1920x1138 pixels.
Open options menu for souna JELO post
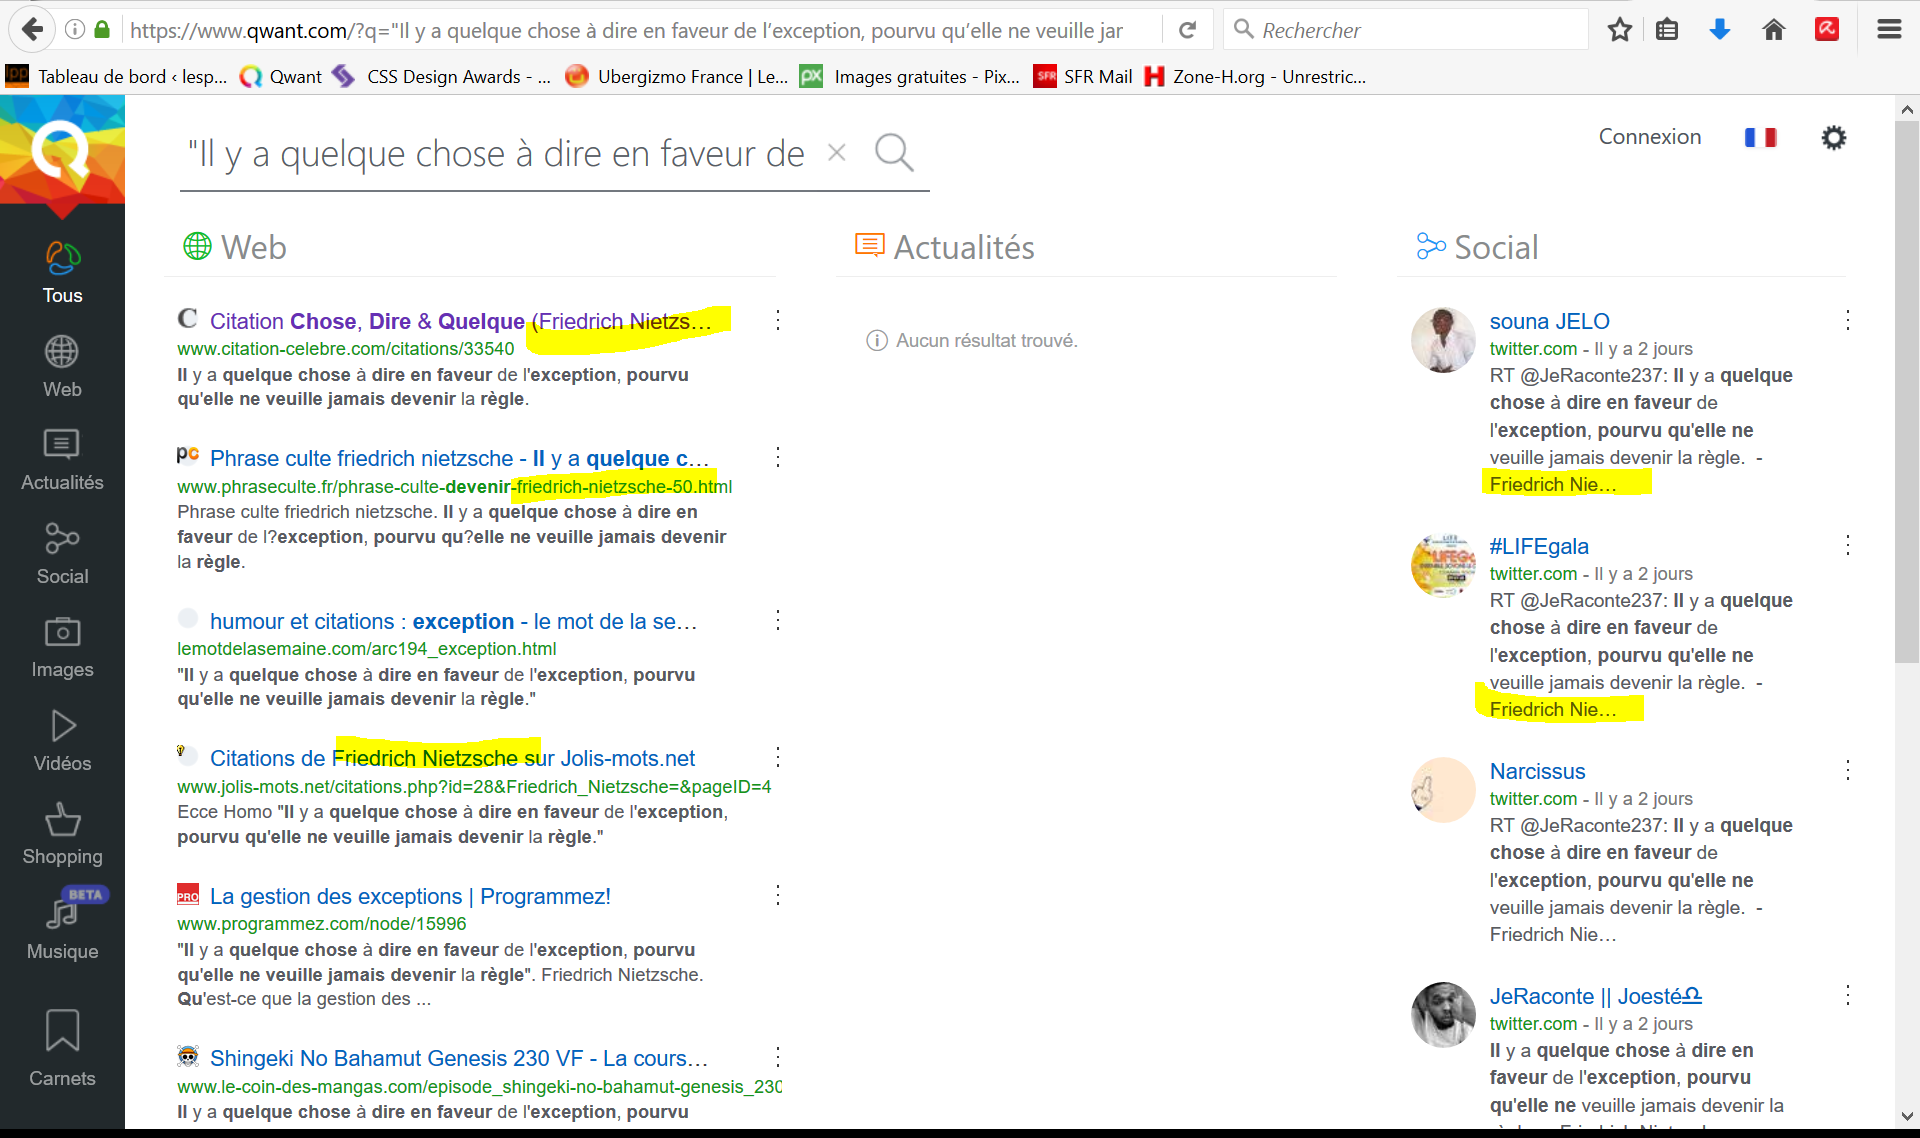tap(1847, 320)
